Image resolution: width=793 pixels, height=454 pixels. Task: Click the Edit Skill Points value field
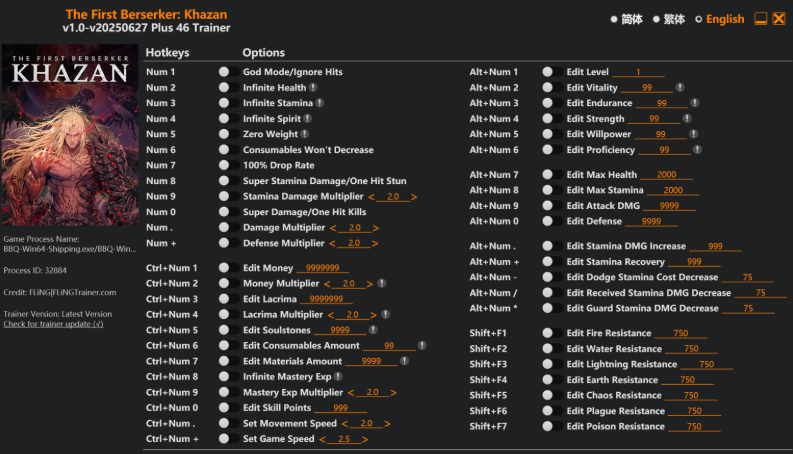(340, 407)
